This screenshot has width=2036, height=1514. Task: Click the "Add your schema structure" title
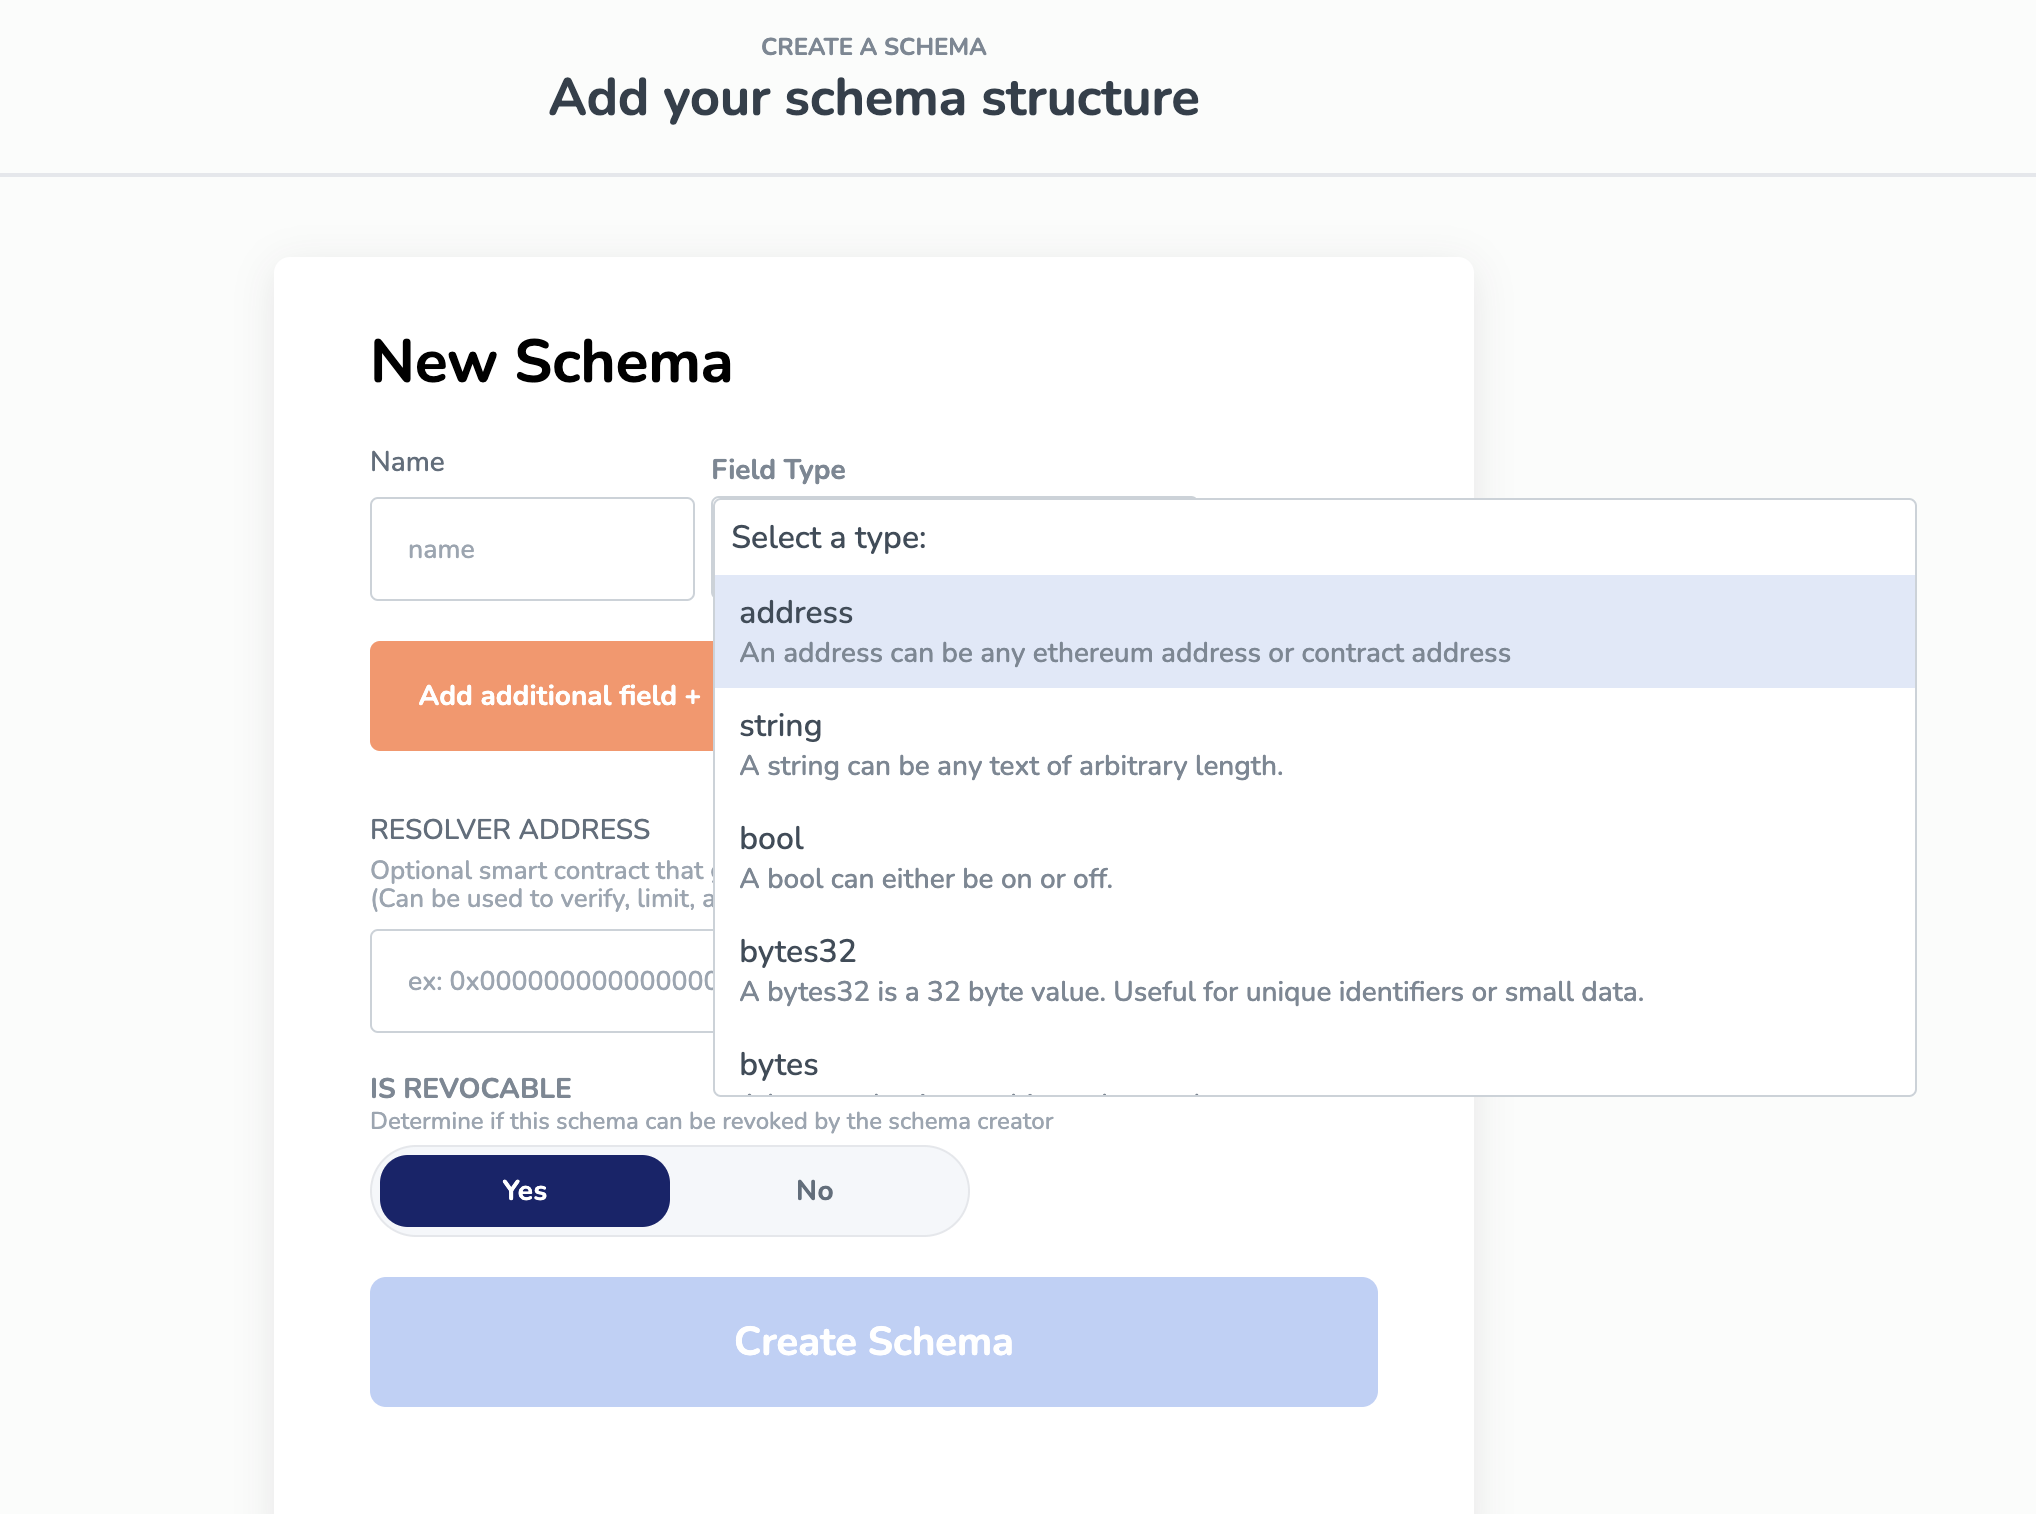[874, 98]
